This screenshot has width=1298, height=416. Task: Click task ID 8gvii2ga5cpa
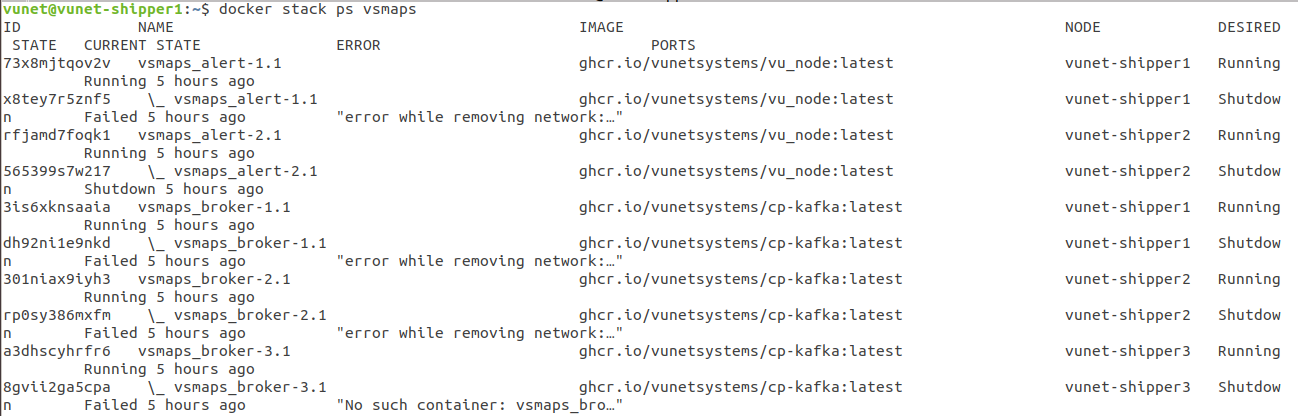(57, 387)
